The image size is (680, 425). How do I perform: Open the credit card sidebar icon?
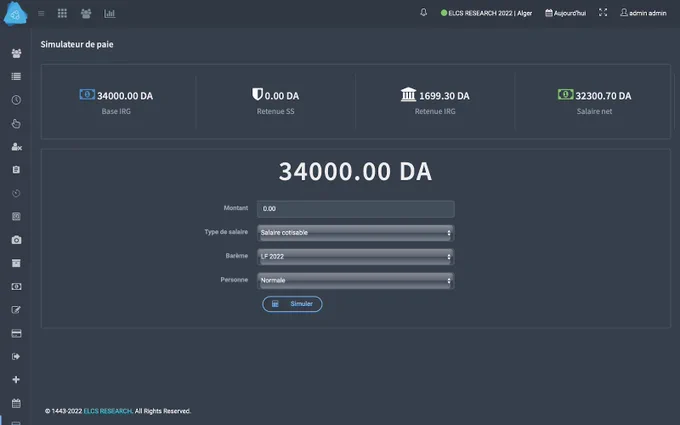pos(16,333)
